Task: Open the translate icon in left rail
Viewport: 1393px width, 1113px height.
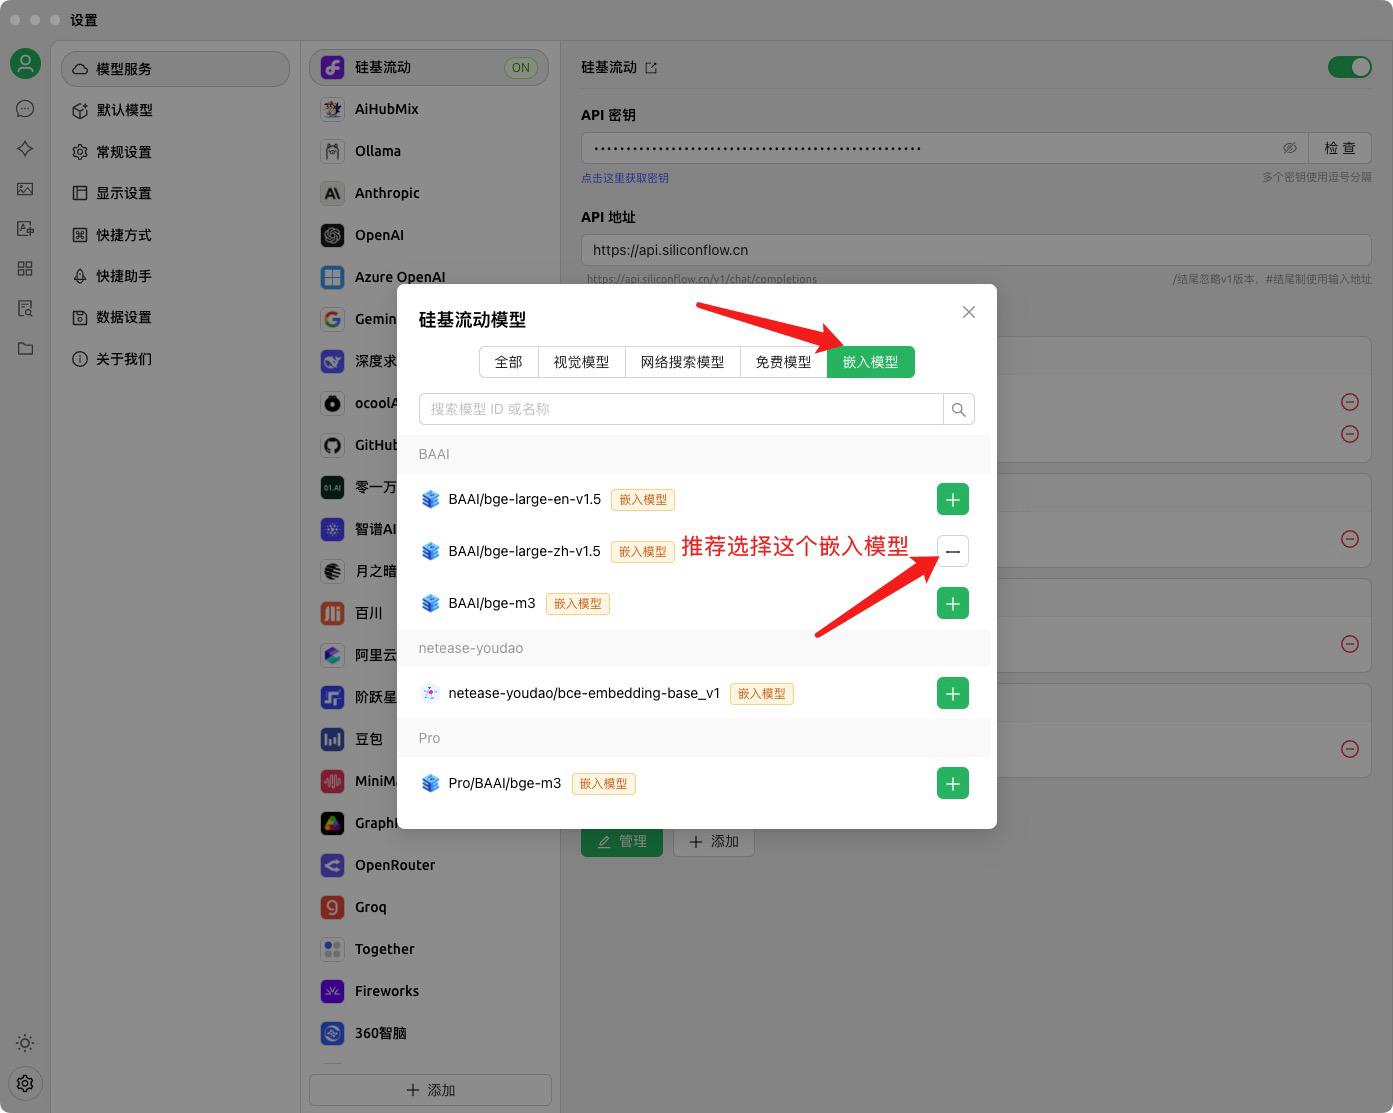Action: point(25,229)
